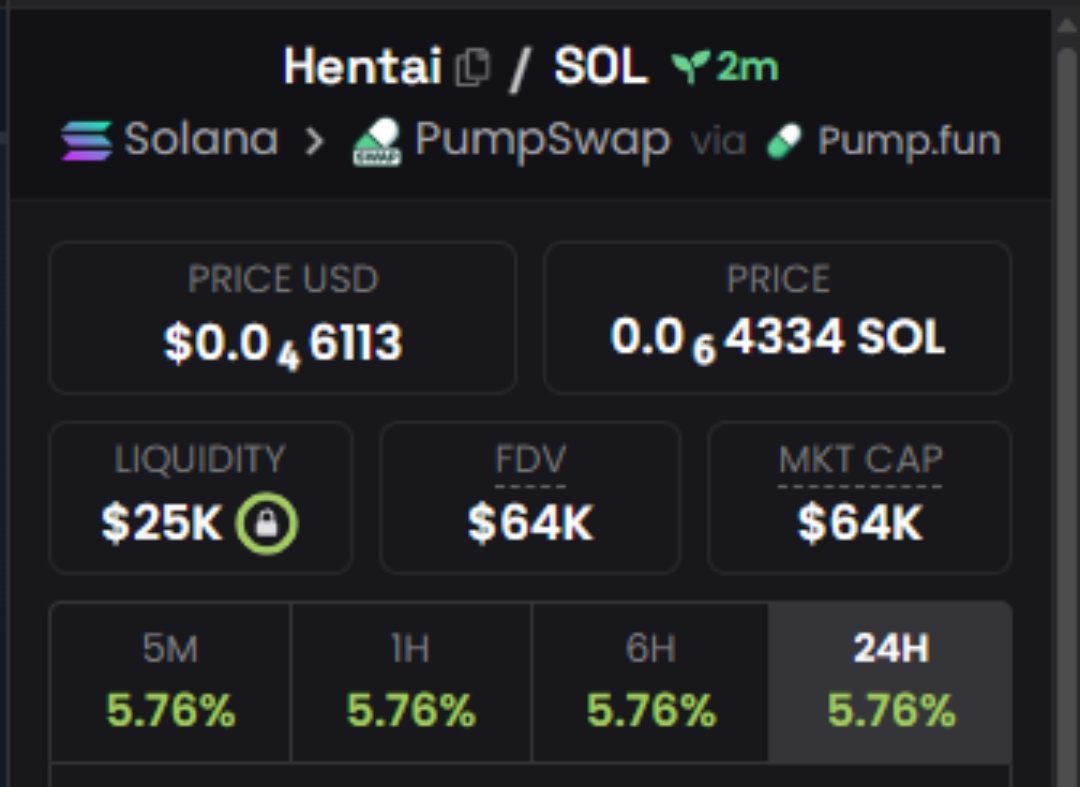Click the breadcrumb chevron after Solana
Viewport: 1080px width, 787px height.
tap(314, 141)
